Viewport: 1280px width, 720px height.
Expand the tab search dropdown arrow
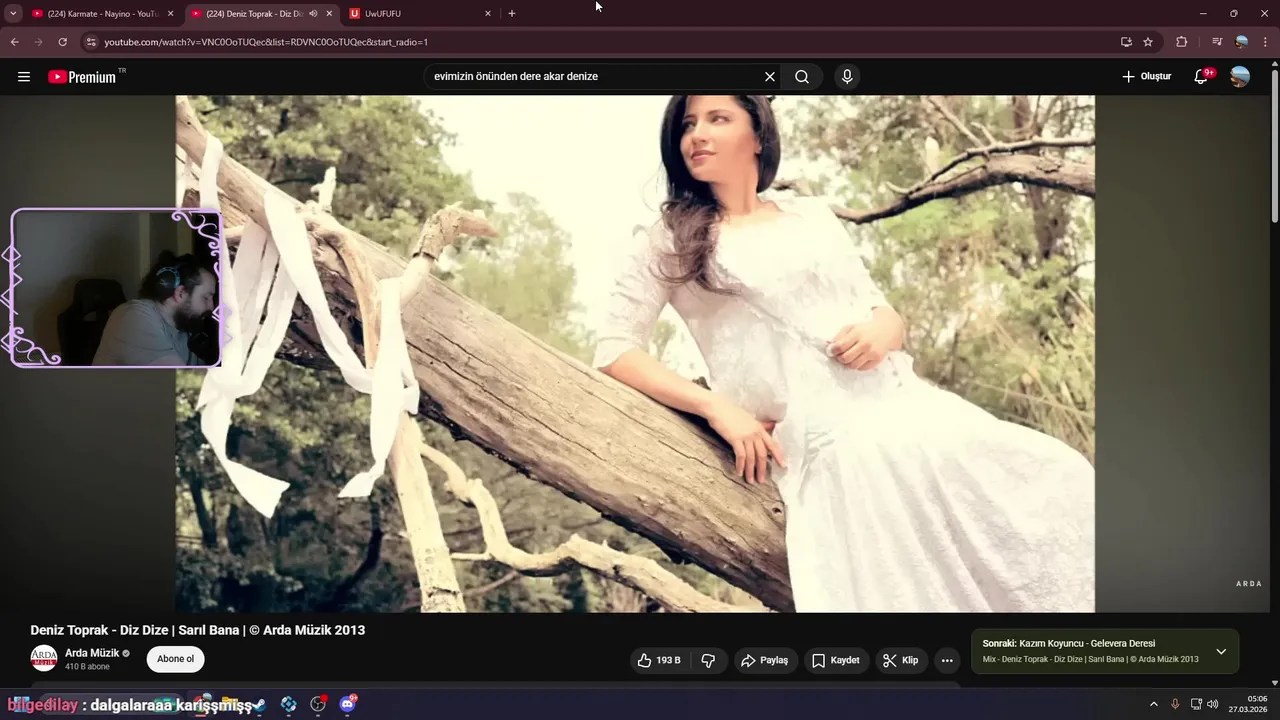pyautogui.click(x=13, y=14)
